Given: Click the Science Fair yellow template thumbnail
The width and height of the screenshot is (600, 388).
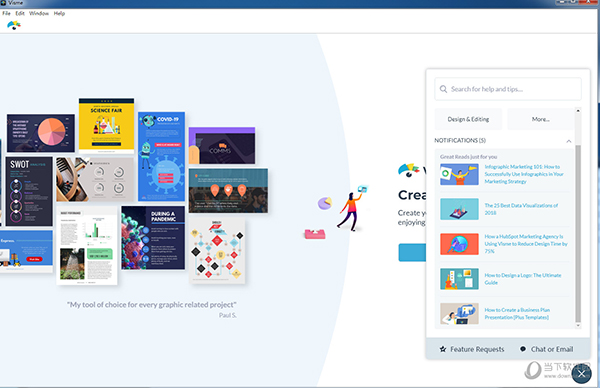Looking at the screenshot, I should (106, 126).
